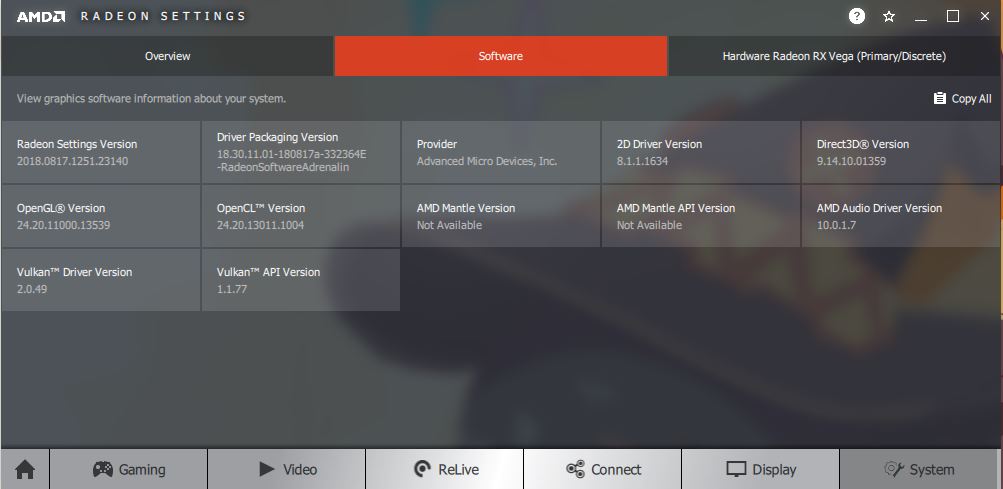The width and height of the screenshot is (1003, 489).
Task: Select the Software tab
Action: pos(500,56)
